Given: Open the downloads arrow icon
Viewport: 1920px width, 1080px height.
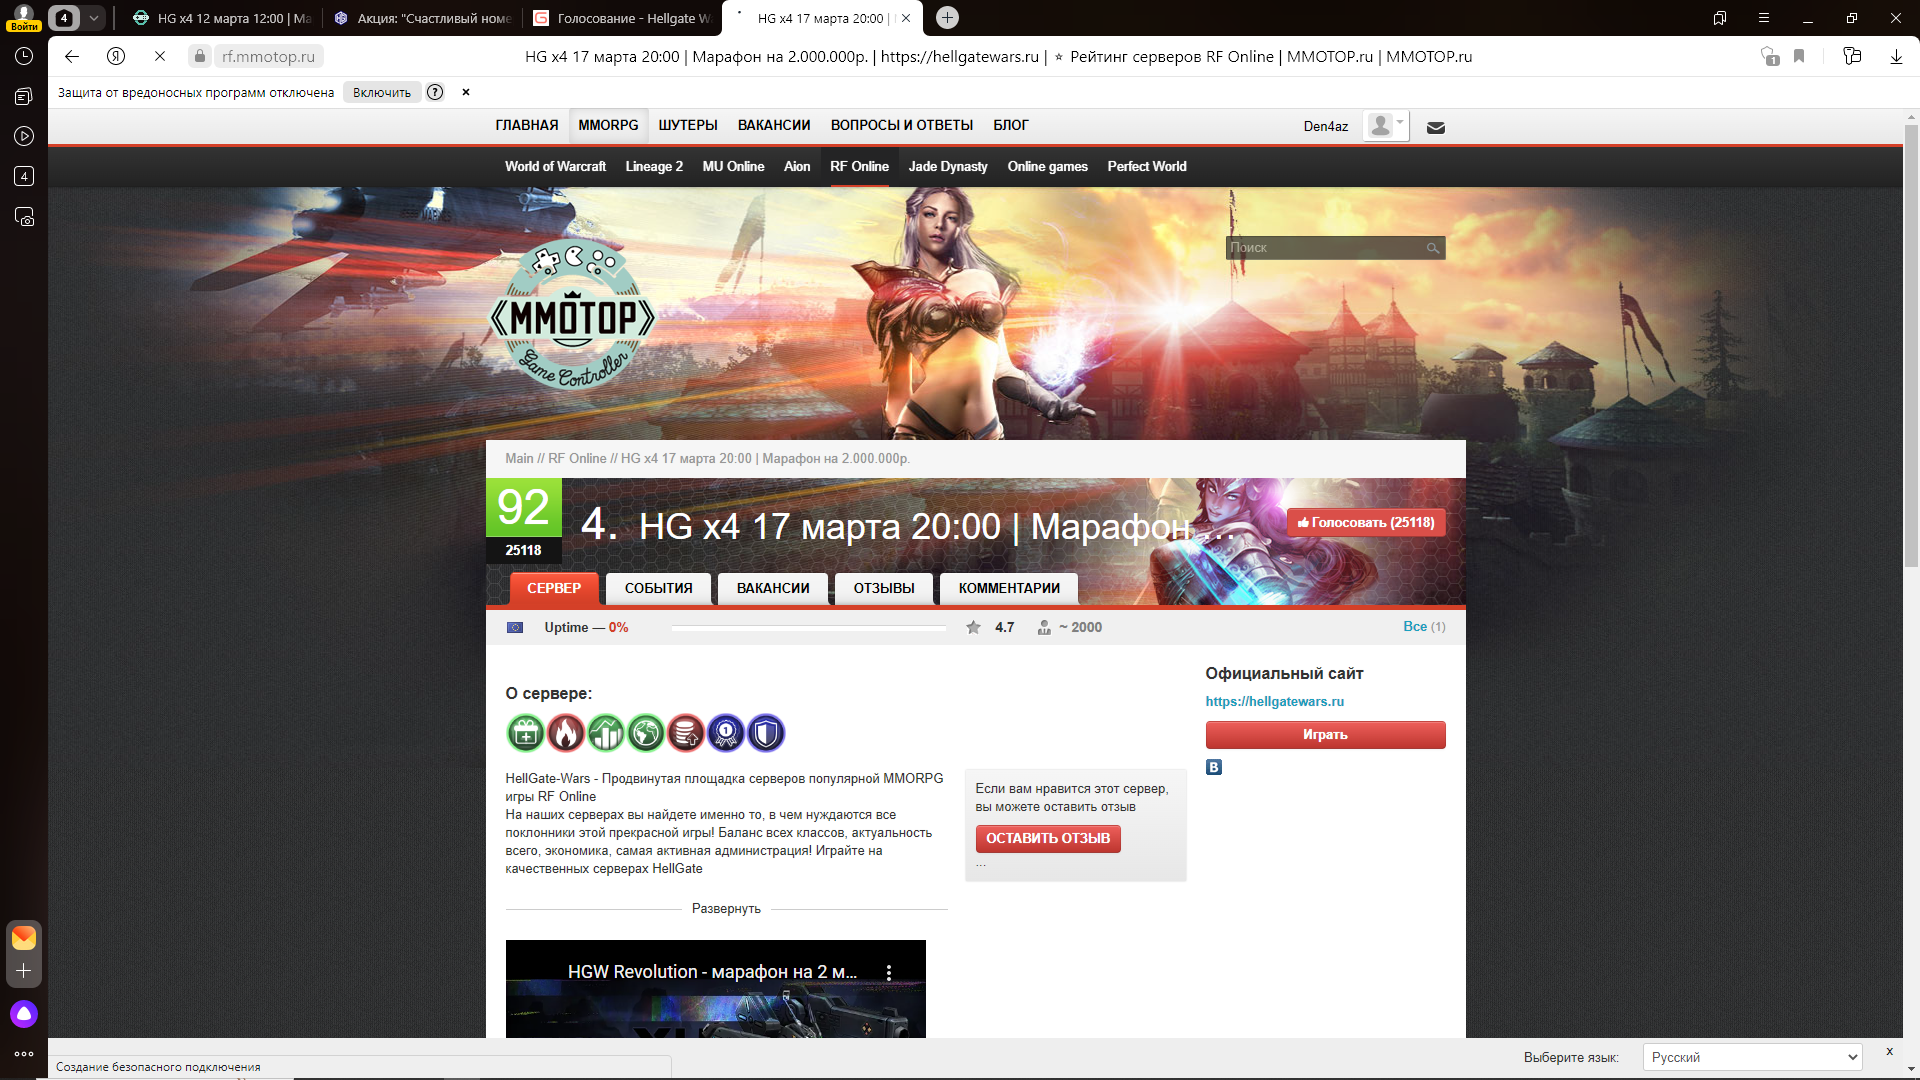Looking at the screenshot, I should point(1896,57).
